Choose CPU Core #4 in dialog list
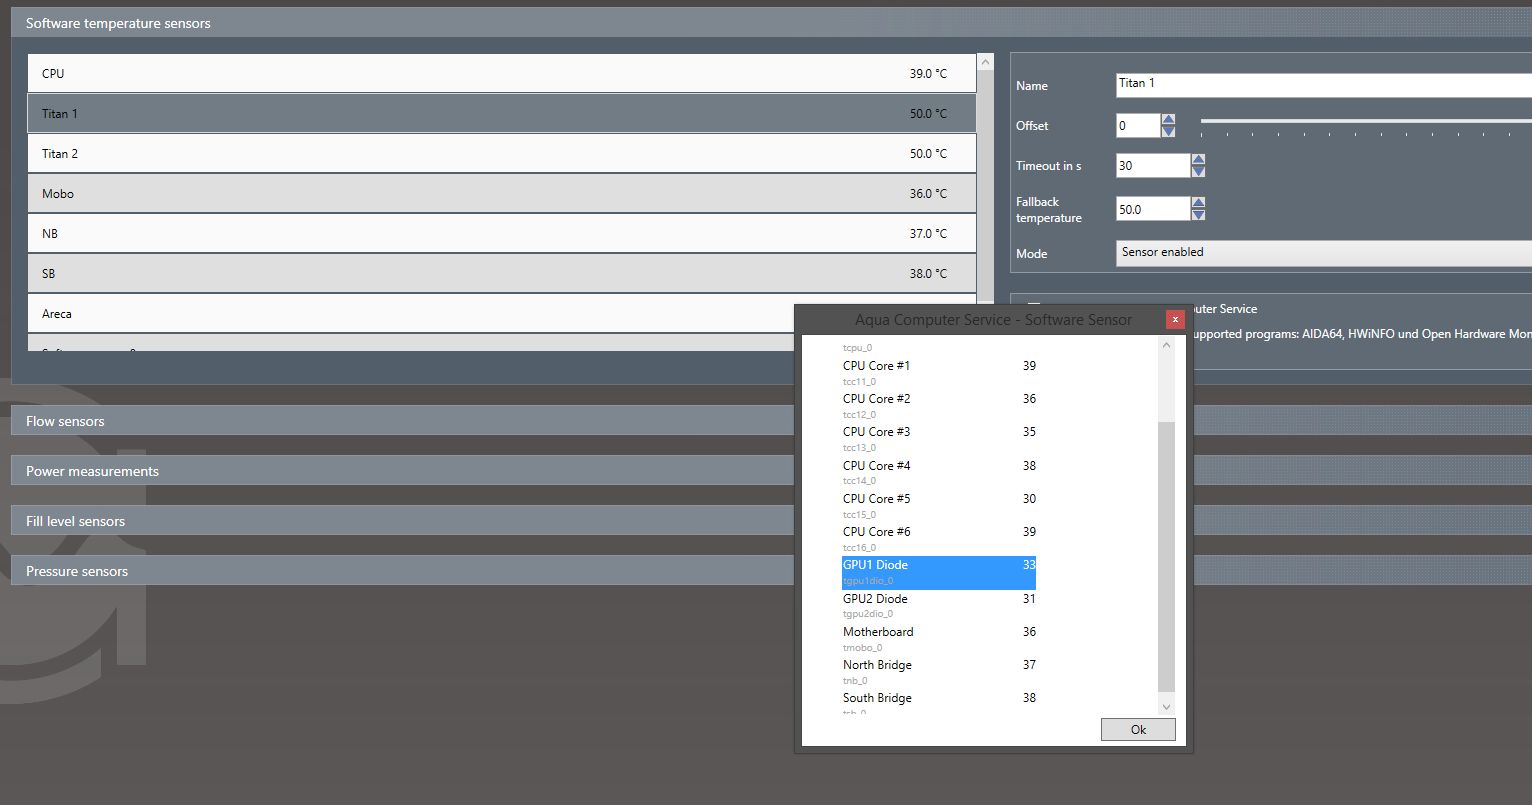This screenshot has width=1532, height=805. (877, 466)
